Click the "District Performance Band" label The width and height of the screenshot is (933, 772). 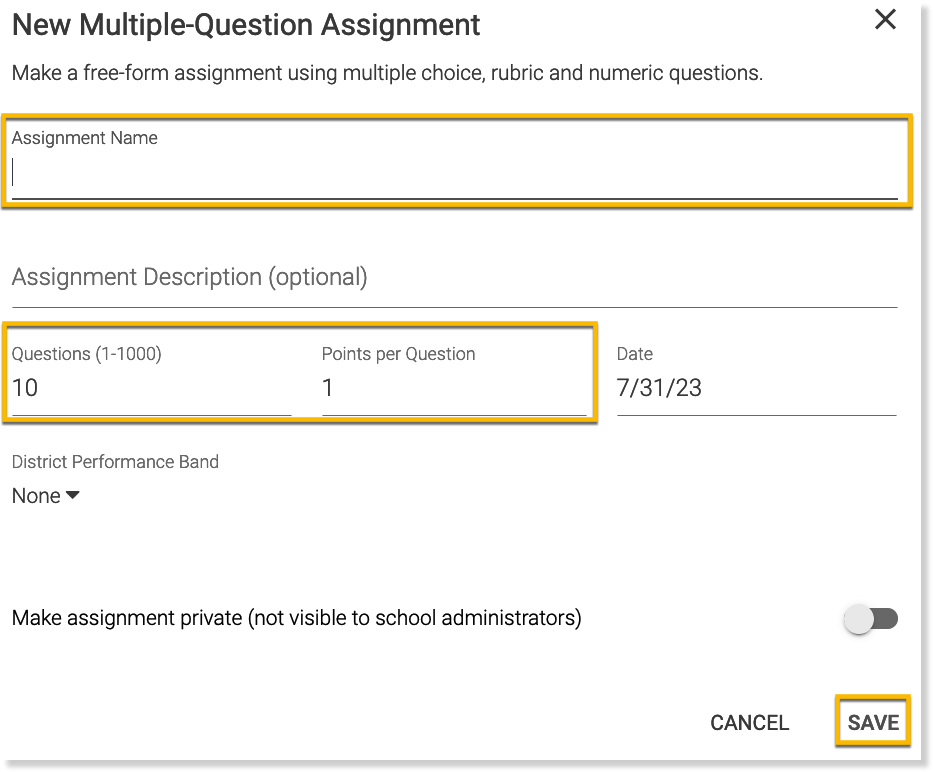pos(115,462)
